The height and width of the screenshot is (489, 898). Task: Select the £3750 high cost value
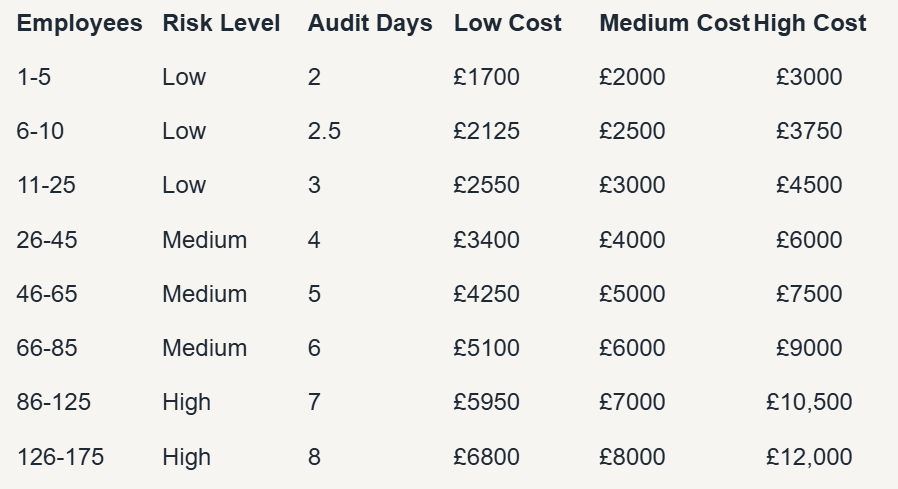[809, 131]
